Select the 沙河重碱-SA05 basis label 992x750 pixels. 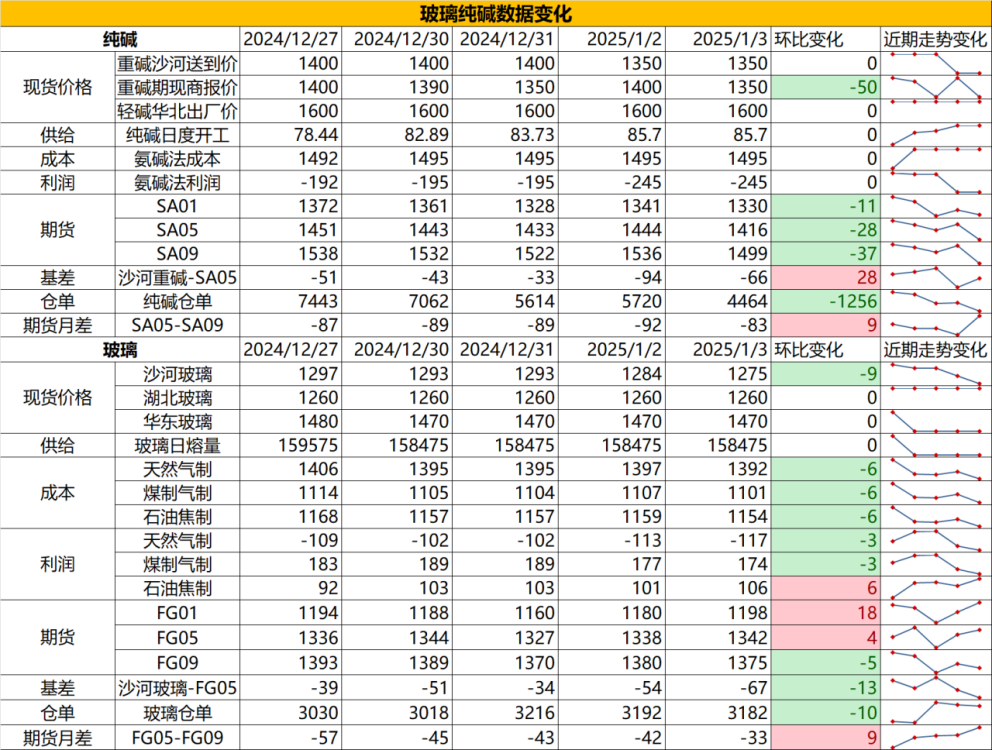(177, 278)
